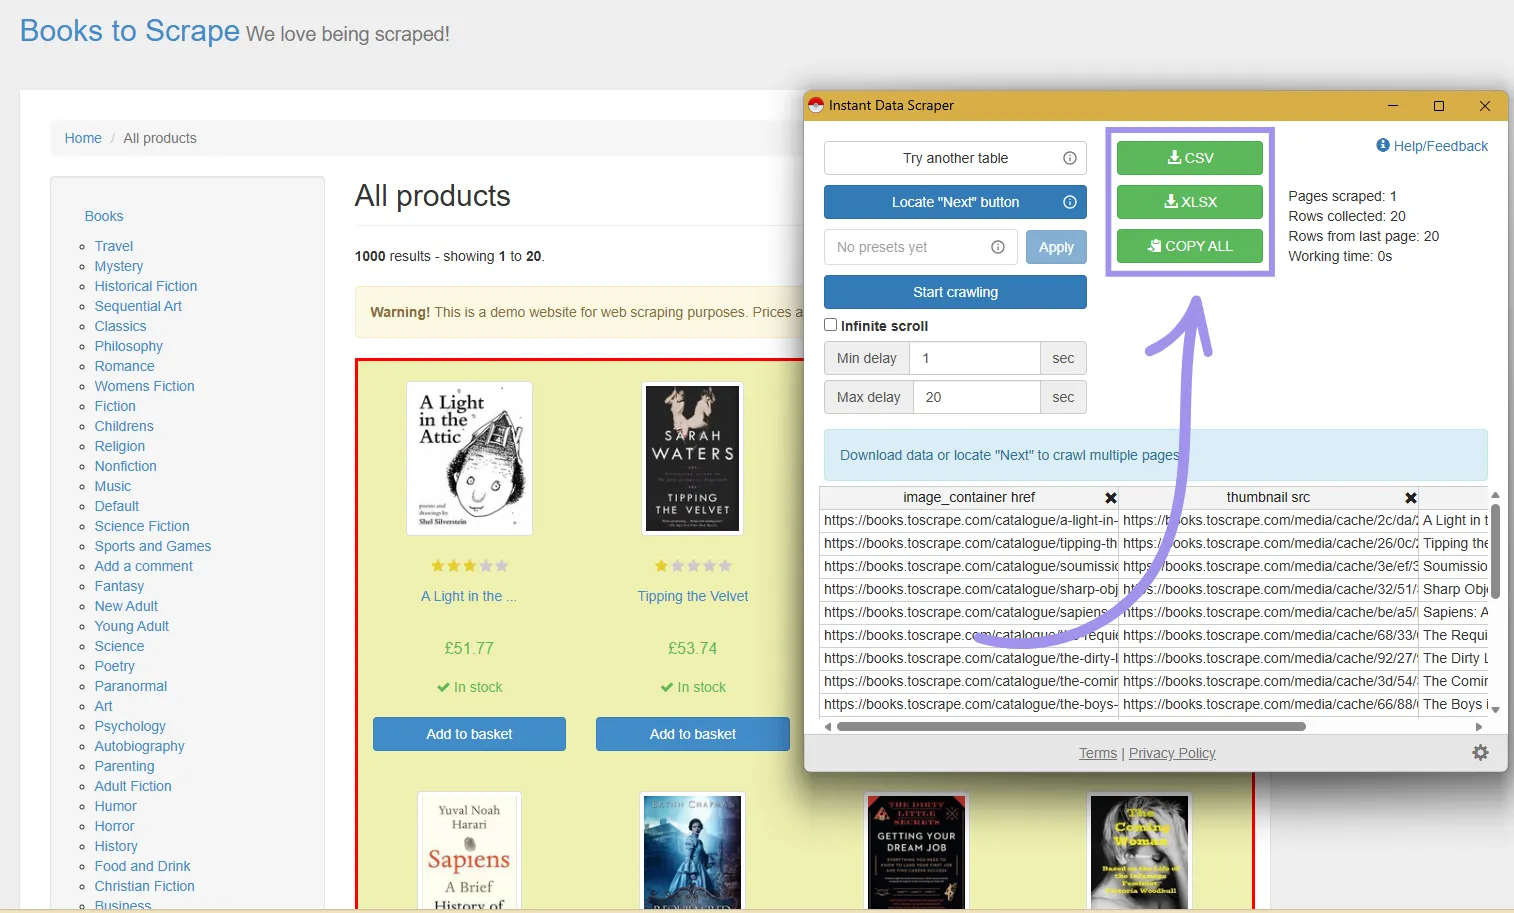Open the Travel category
This screenshot has width=1514, height=913.
(x=114, y=246)
